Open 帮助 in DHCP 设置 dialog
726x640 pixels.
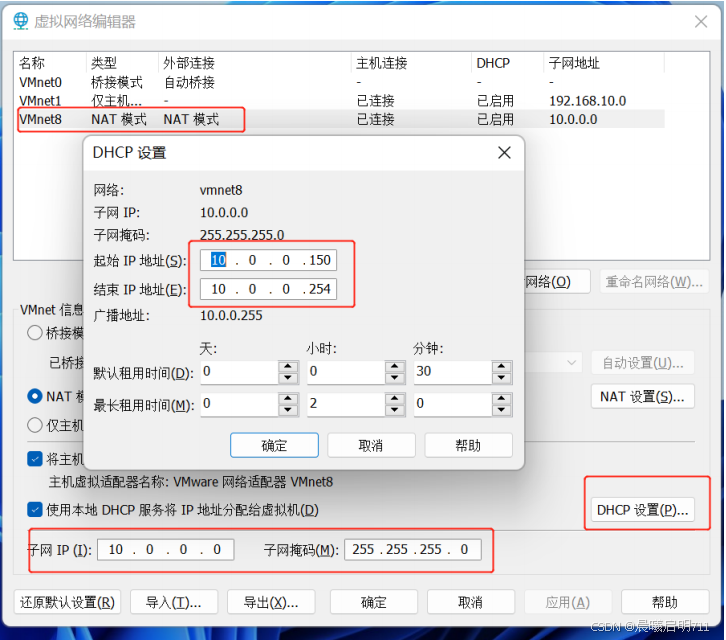pos(468,445)
